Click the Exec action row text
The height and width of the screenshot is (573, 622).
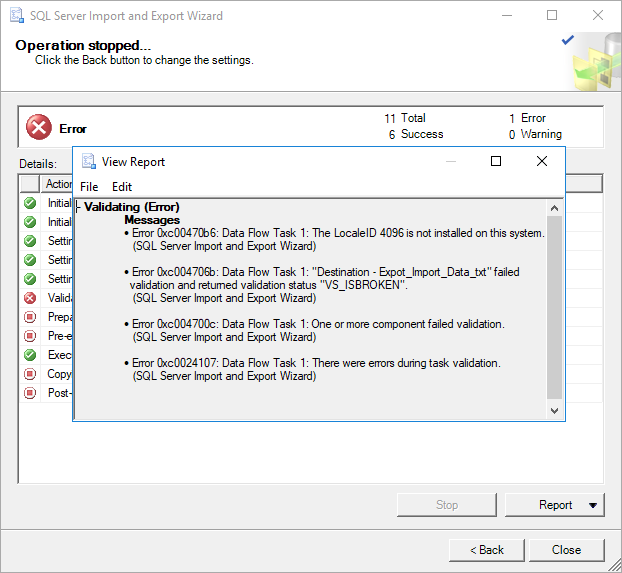[60, 355]
